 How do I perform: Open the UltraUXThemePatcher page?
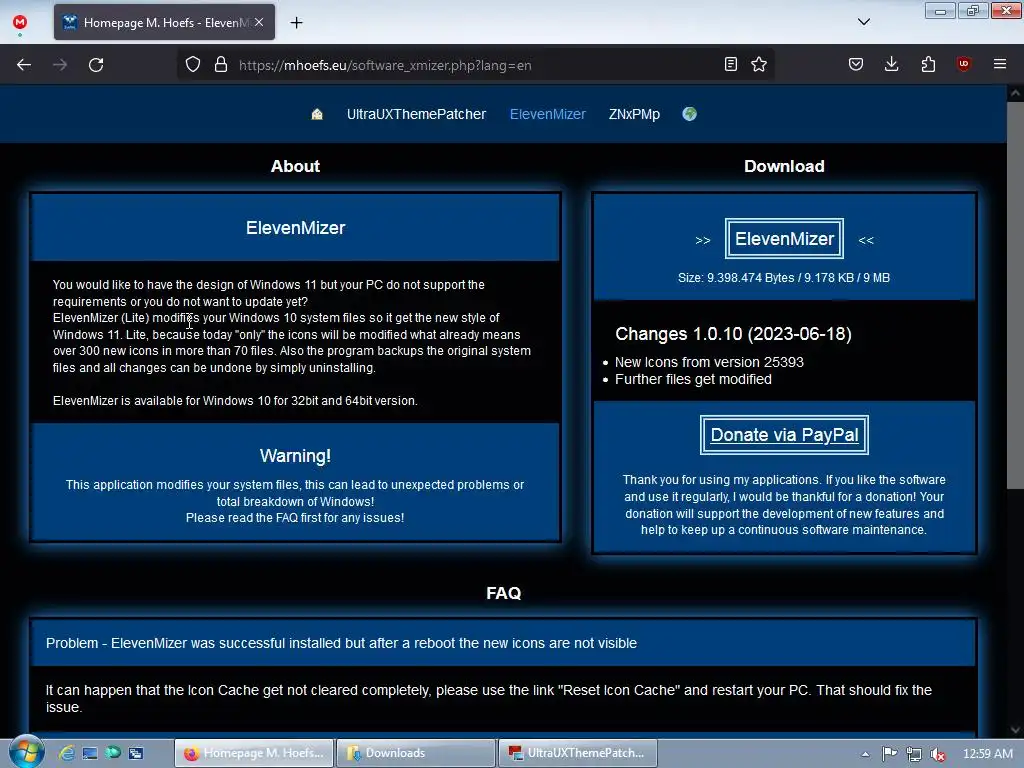pyautogui.click(x=417, y=114)
